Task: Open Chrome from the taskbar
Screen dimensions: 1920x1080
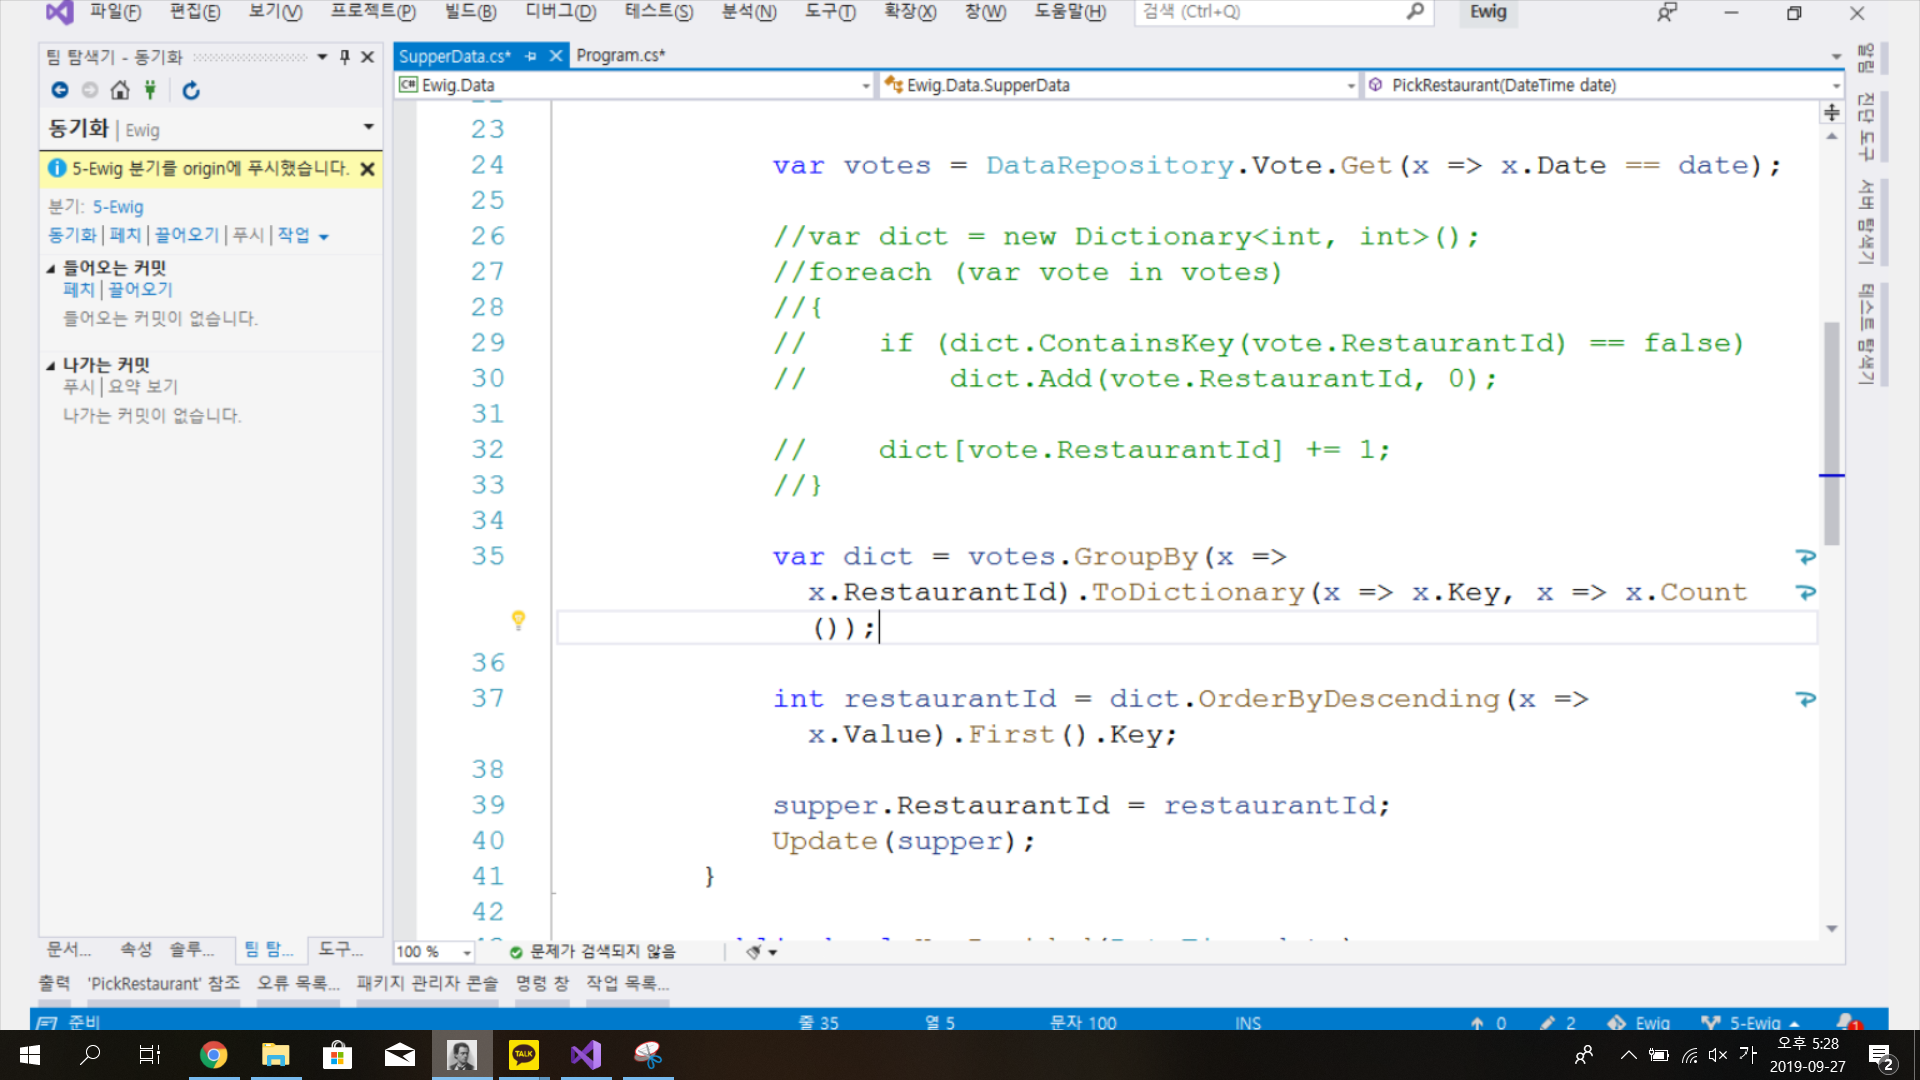Action: pyautogui.click(x=213, y=1055)
